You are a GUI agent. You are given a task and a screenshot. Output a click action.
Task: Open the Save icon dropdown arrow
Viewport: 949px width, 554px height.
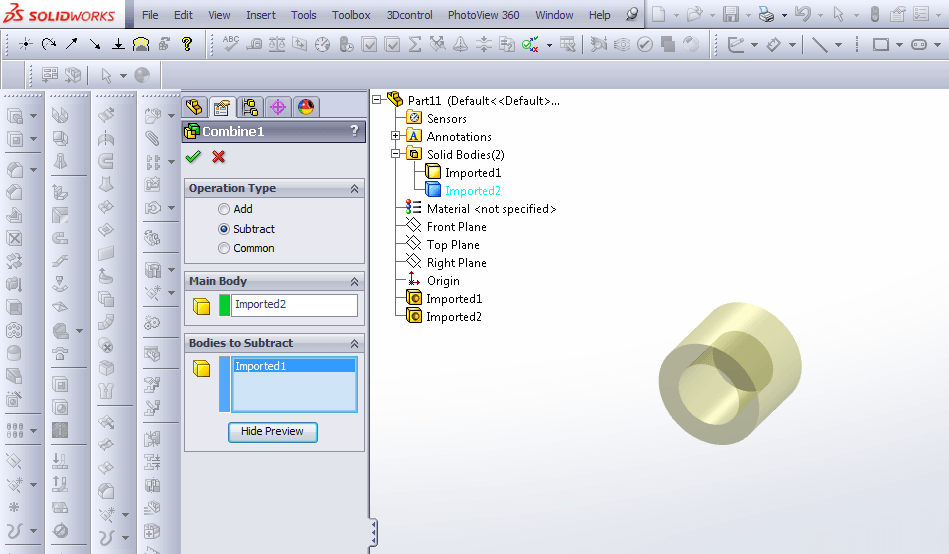748,15
